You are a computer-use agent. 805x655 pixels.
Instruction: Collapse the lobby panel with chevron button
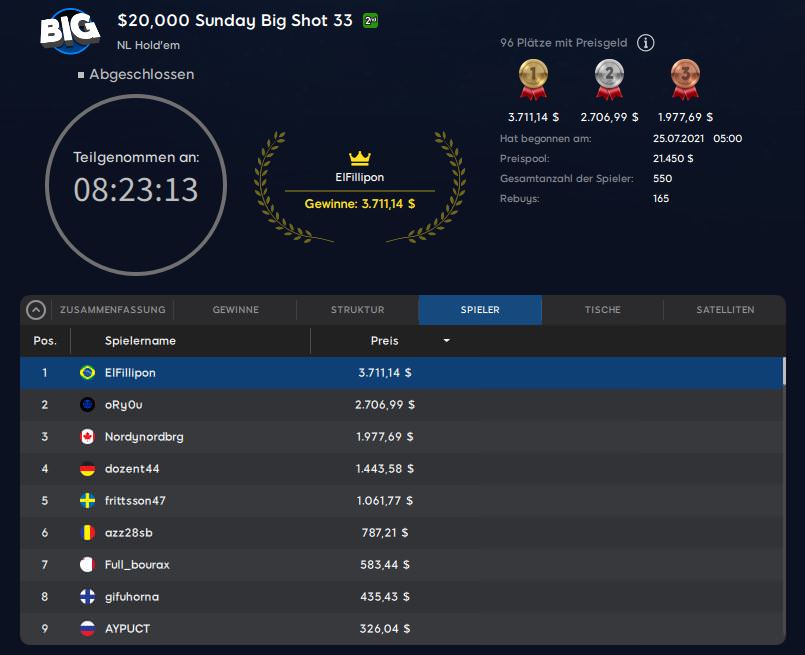35,310
